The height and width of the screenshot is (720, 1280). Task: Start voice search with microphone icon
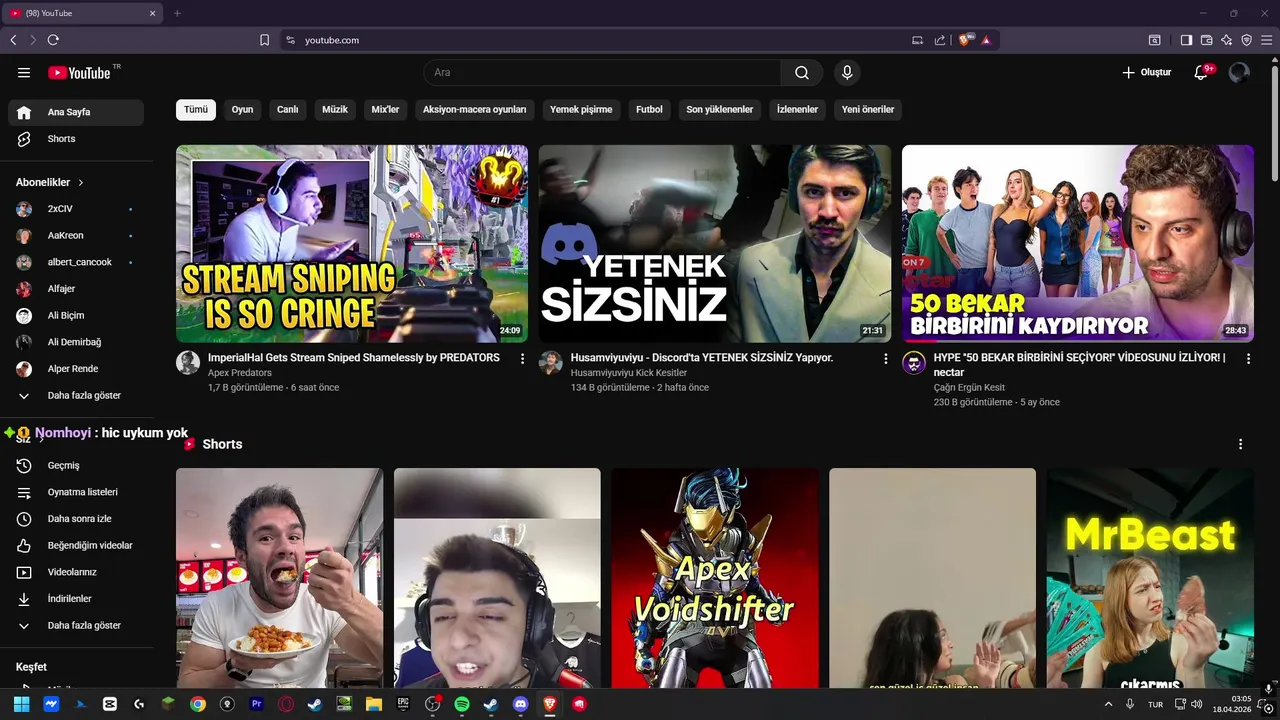click(x=847, y=72)
